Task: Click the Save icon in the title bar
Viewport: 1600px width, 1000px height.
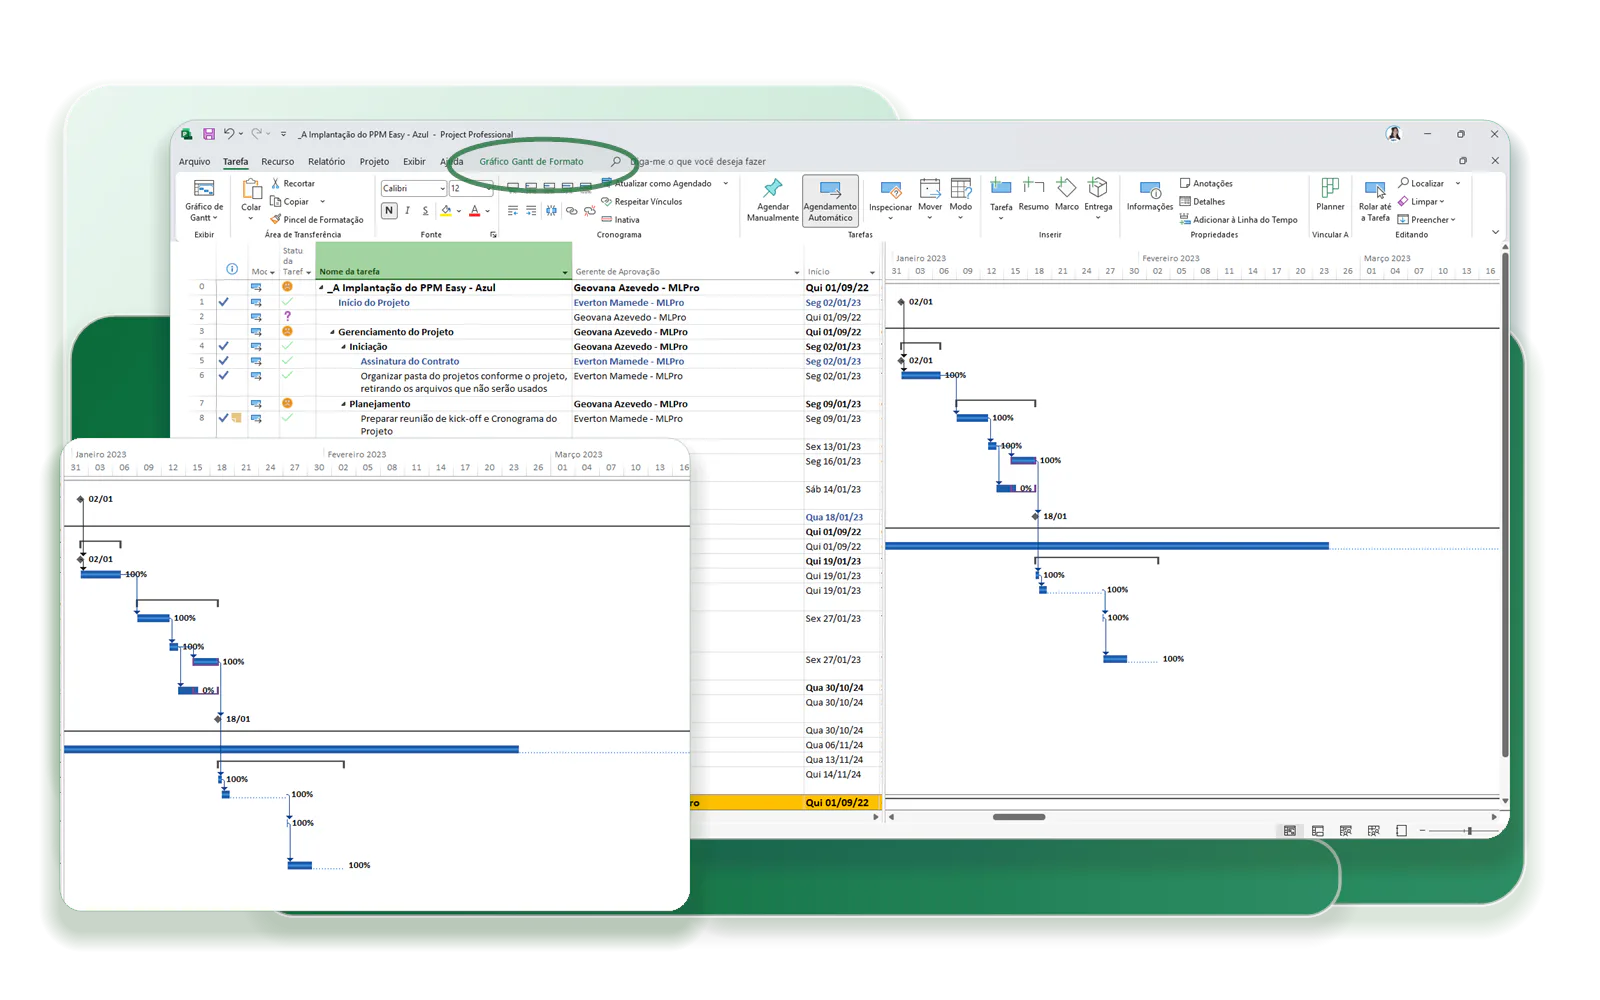Action: (x=209, y=134)
